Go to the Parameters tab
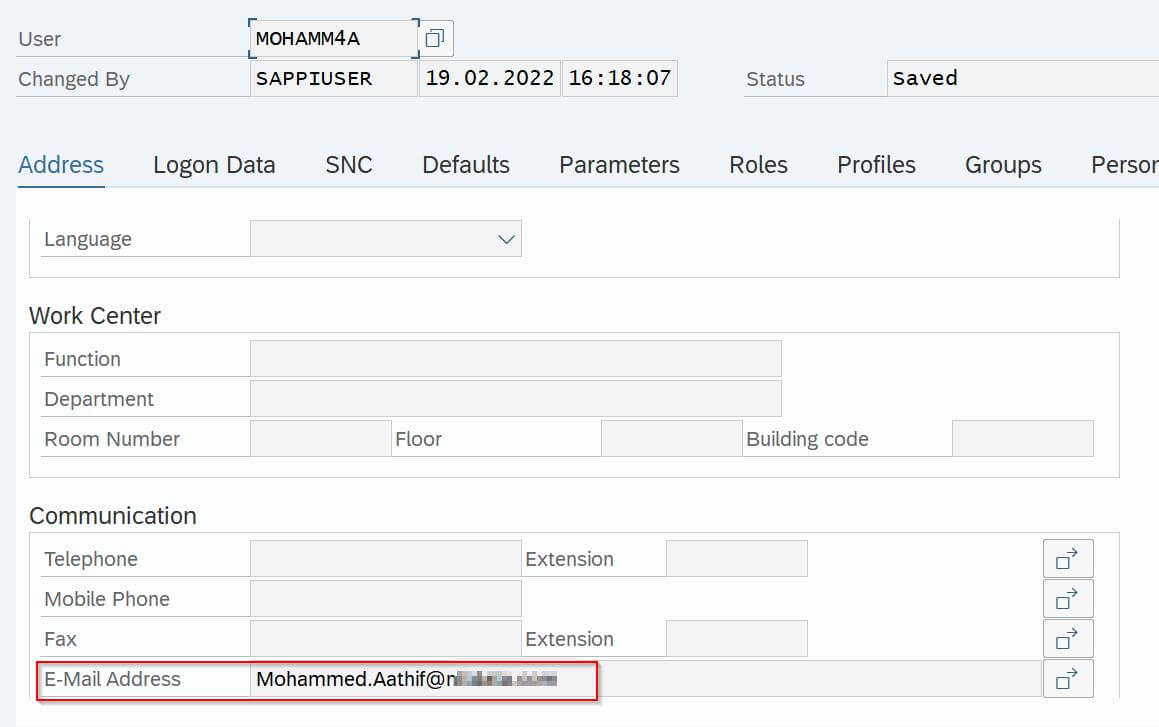Viewport: 1159px width, 727px height. click(x=619, y=165)
